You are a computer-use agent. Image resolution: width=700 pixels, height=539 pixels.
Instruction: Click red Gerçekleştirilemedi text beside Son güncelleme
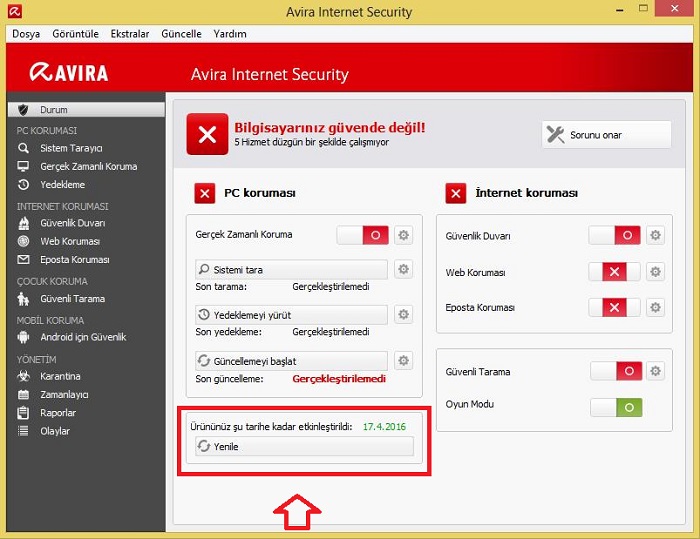[339, 379]
